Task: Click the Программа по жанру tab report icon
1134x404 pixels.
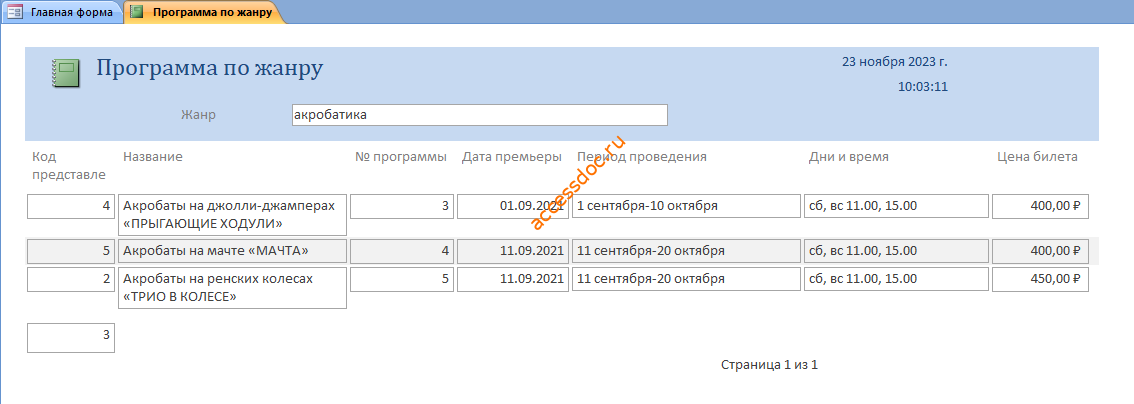Action: coord(137,12)
